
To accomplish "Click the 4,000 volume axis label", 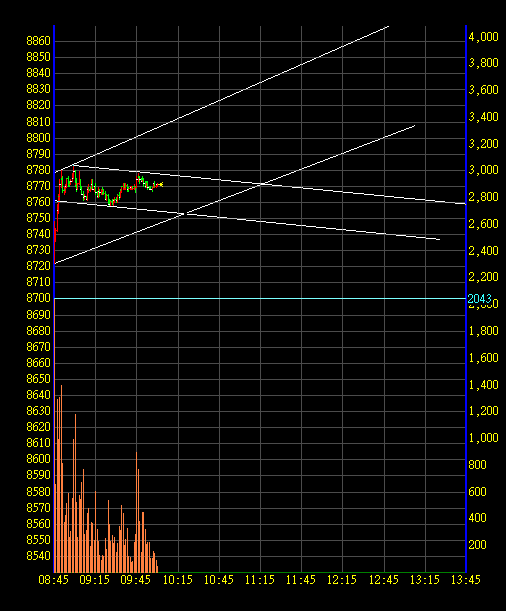I will tap(483, 37).
